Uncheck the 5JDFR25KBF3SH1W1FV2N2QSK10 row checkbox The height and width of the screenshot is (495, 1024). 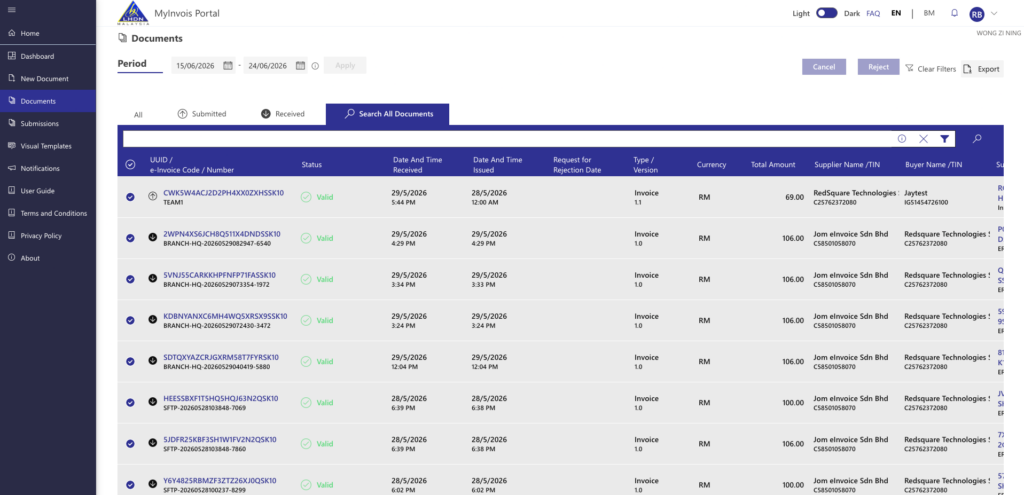click(x=130, y=443)
